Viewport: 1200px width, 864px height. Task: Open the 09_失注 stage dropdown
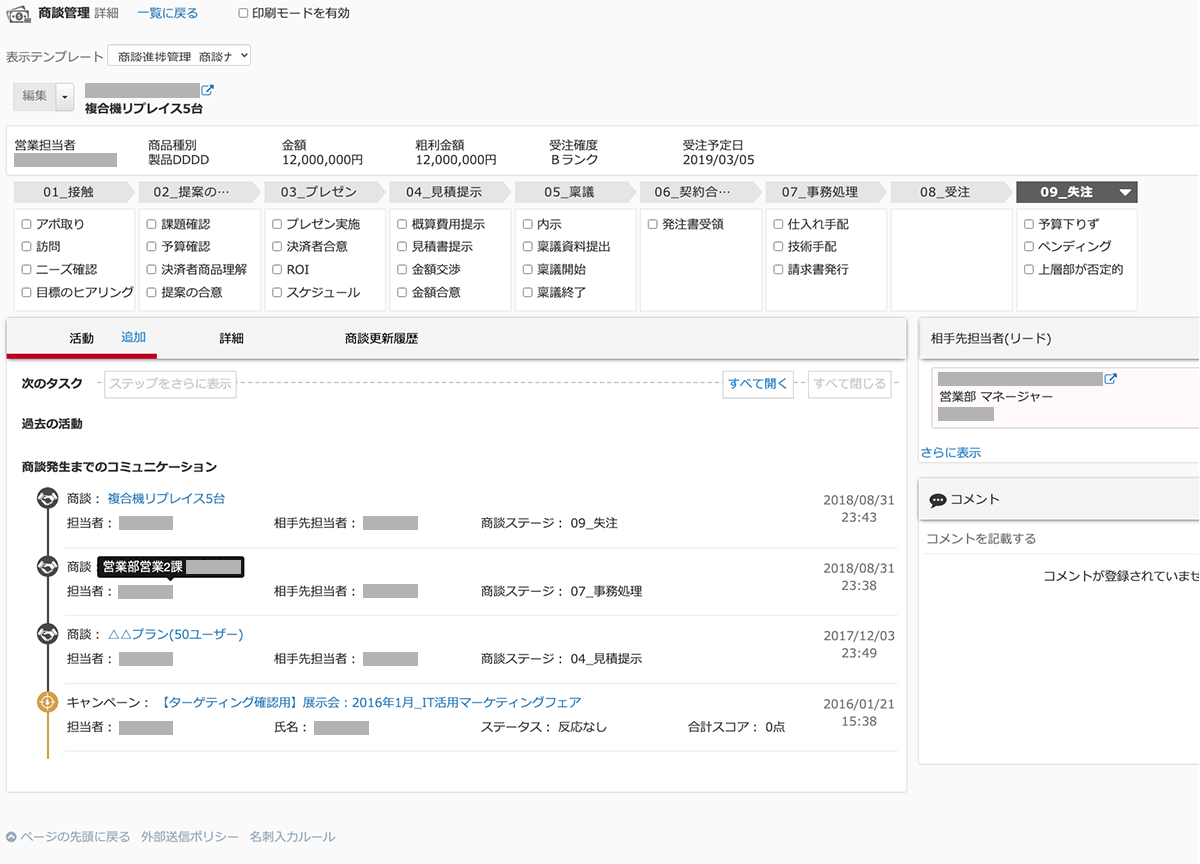pyautogui.click(x=1125, y=192)
